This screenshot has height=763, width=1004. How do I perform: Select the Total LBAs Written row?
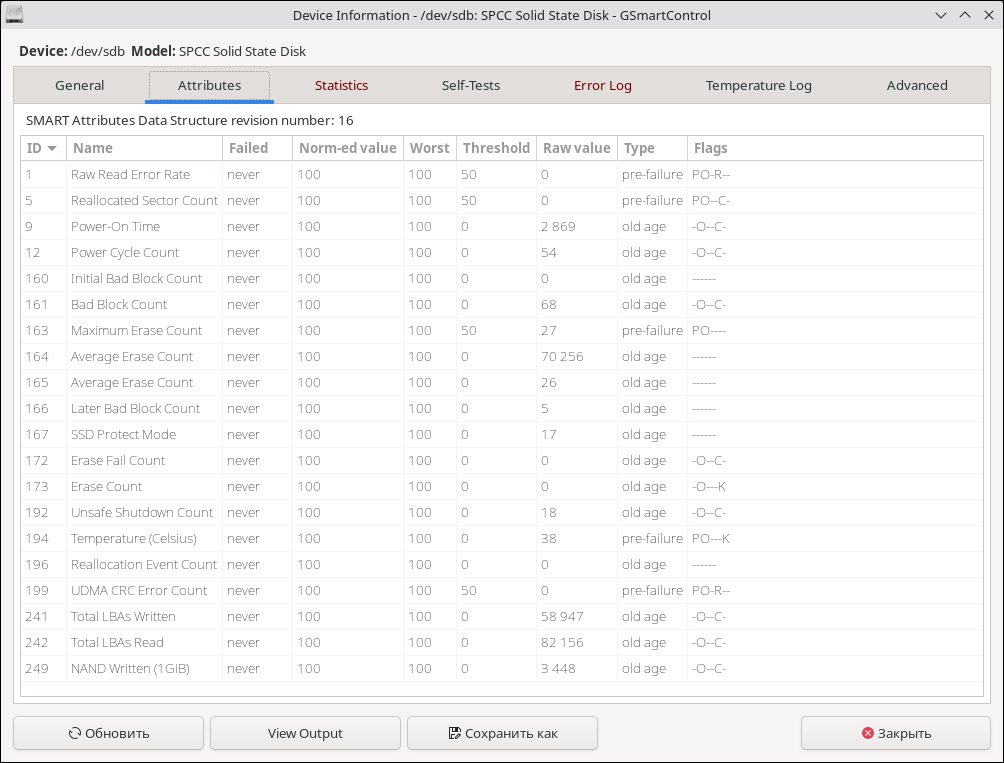point(123,616)
